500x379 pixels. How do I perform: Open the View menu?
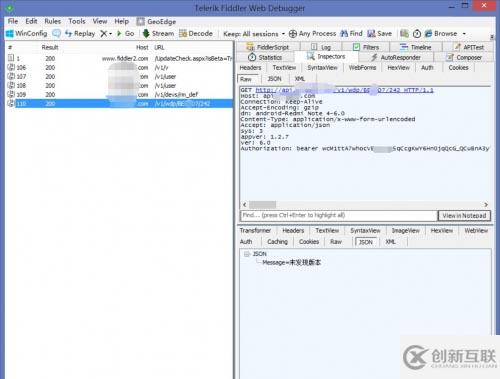tap(100, 21)
